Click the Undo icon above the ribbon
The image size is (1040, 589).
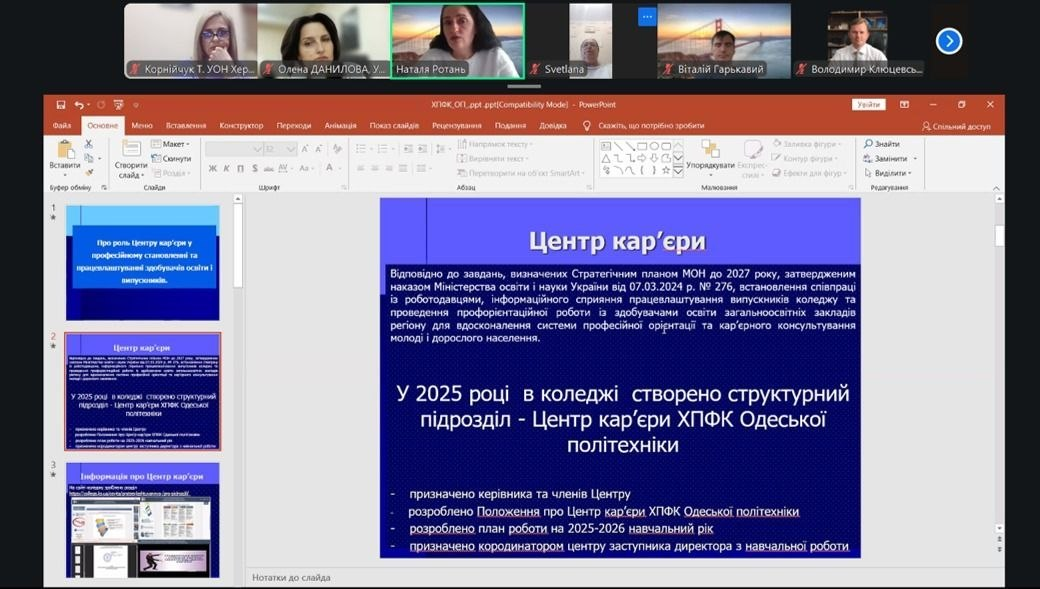tap(81, 103)
